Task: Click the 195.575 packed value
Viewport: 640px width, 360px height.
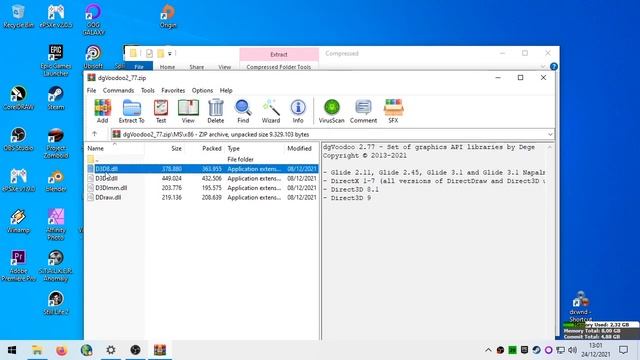Action: pos(211,188)
